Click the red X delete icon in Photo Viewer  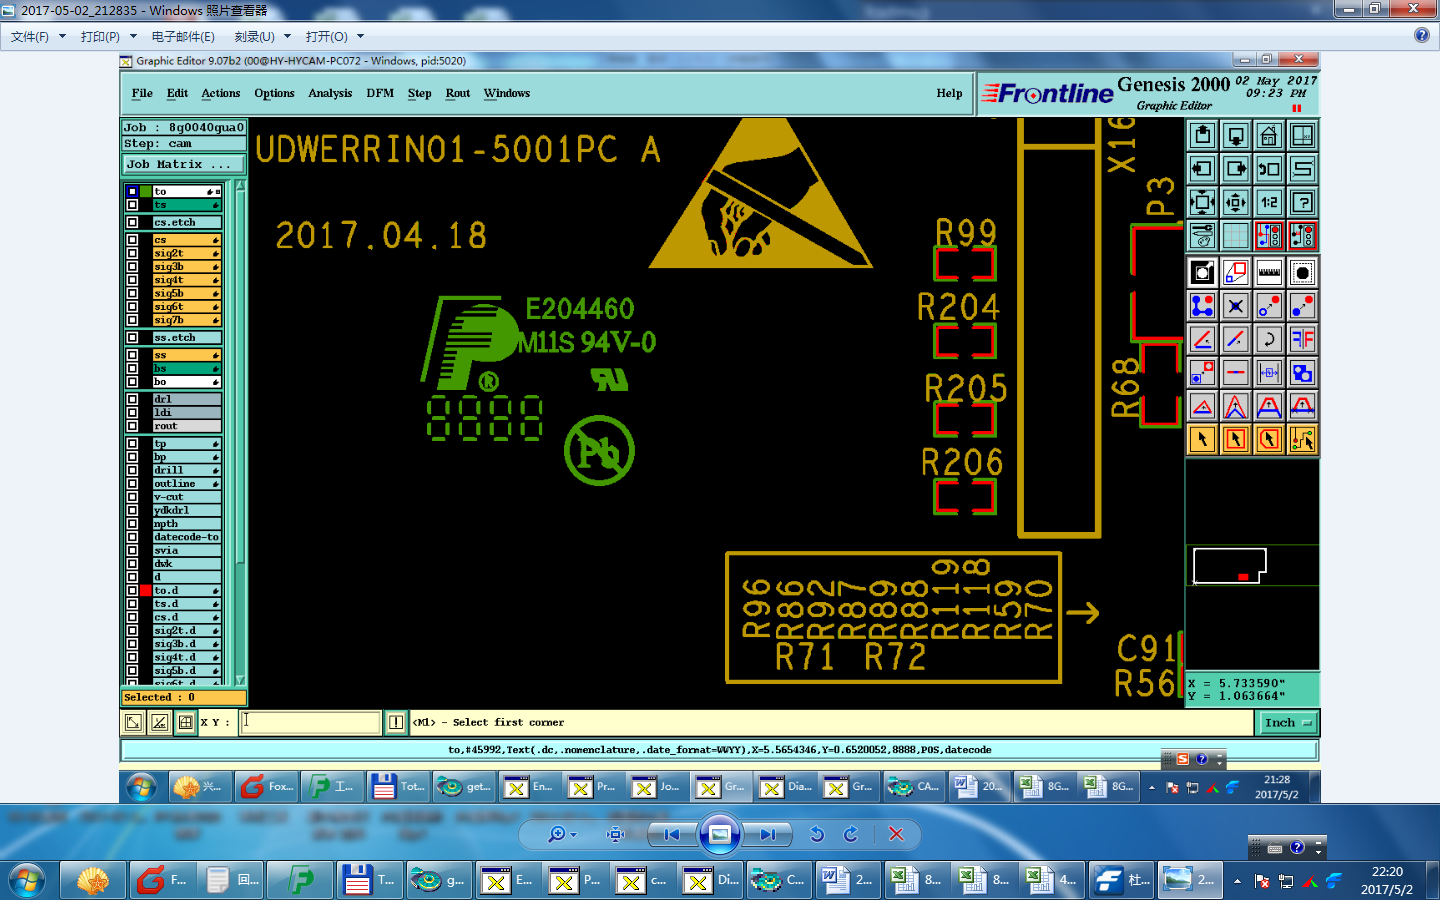[896, 834]
